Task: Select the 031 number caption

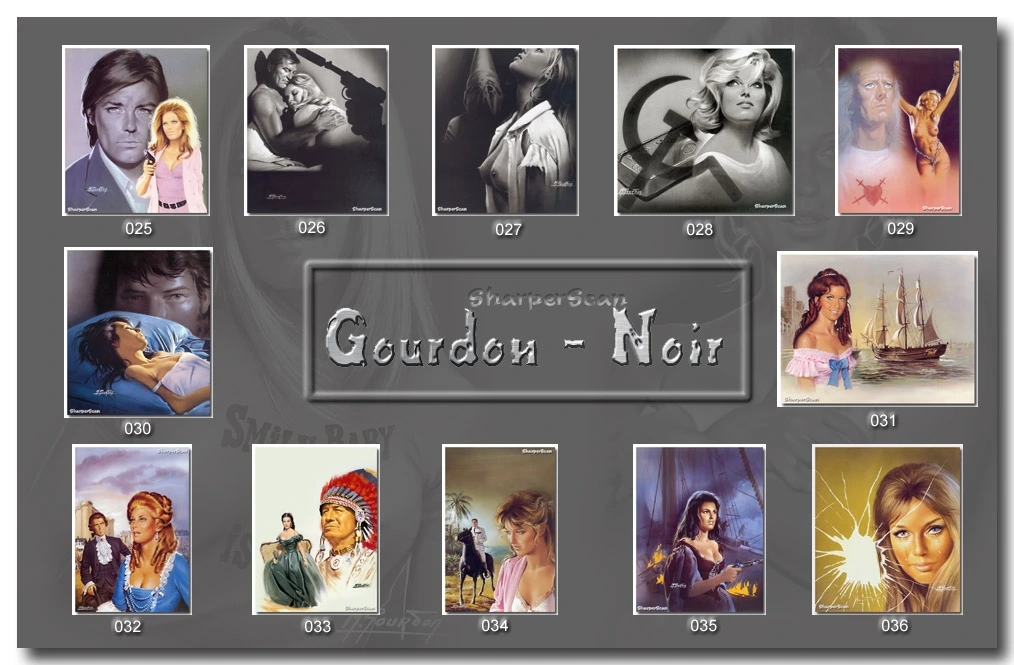Action: (x=882, y=420)
